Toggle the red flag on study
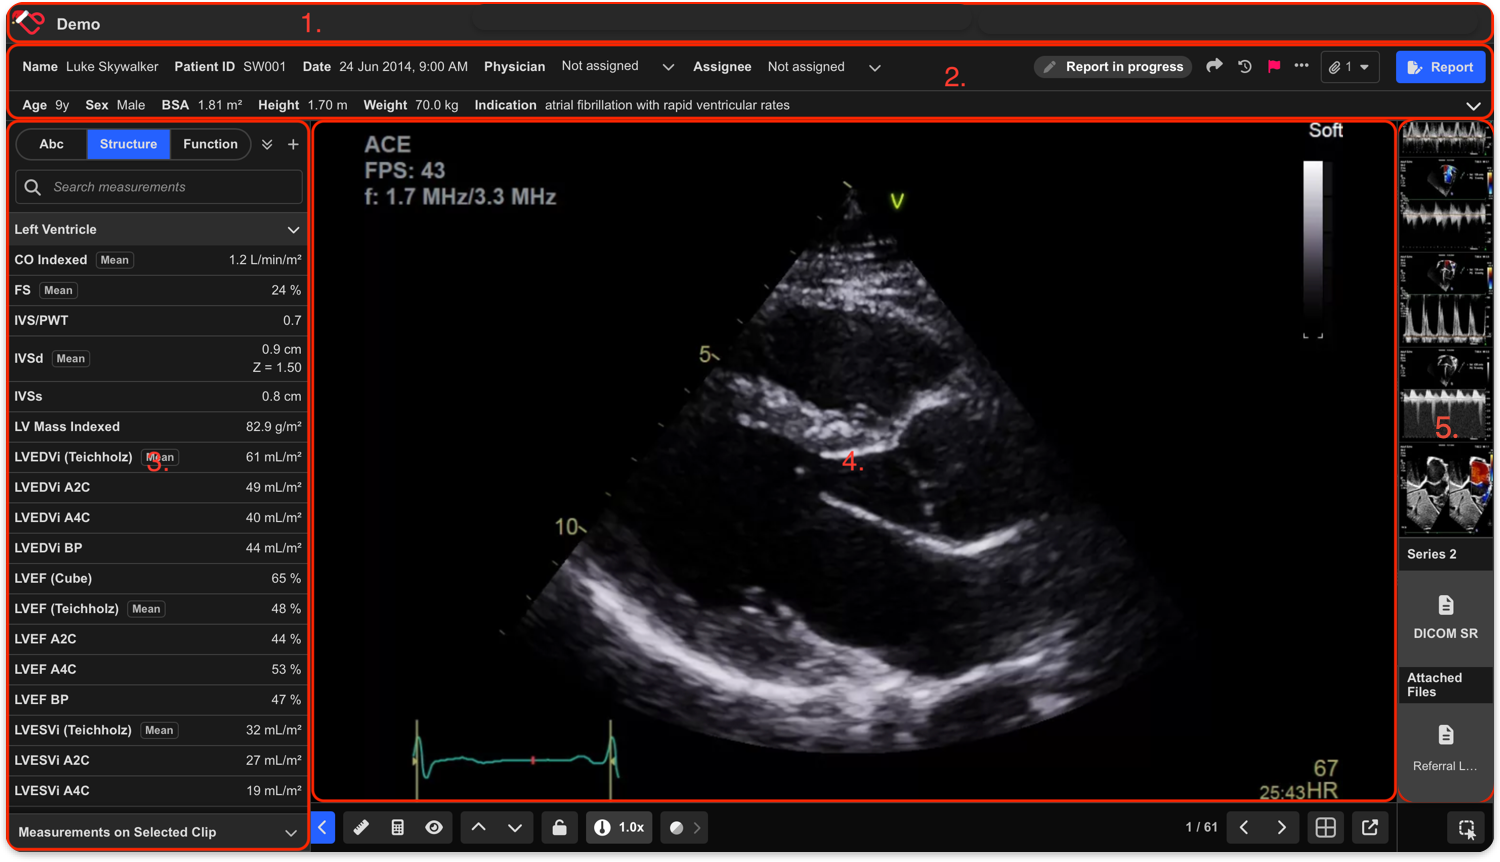The image size is (1500, 862). click(x=1274, y=67)
